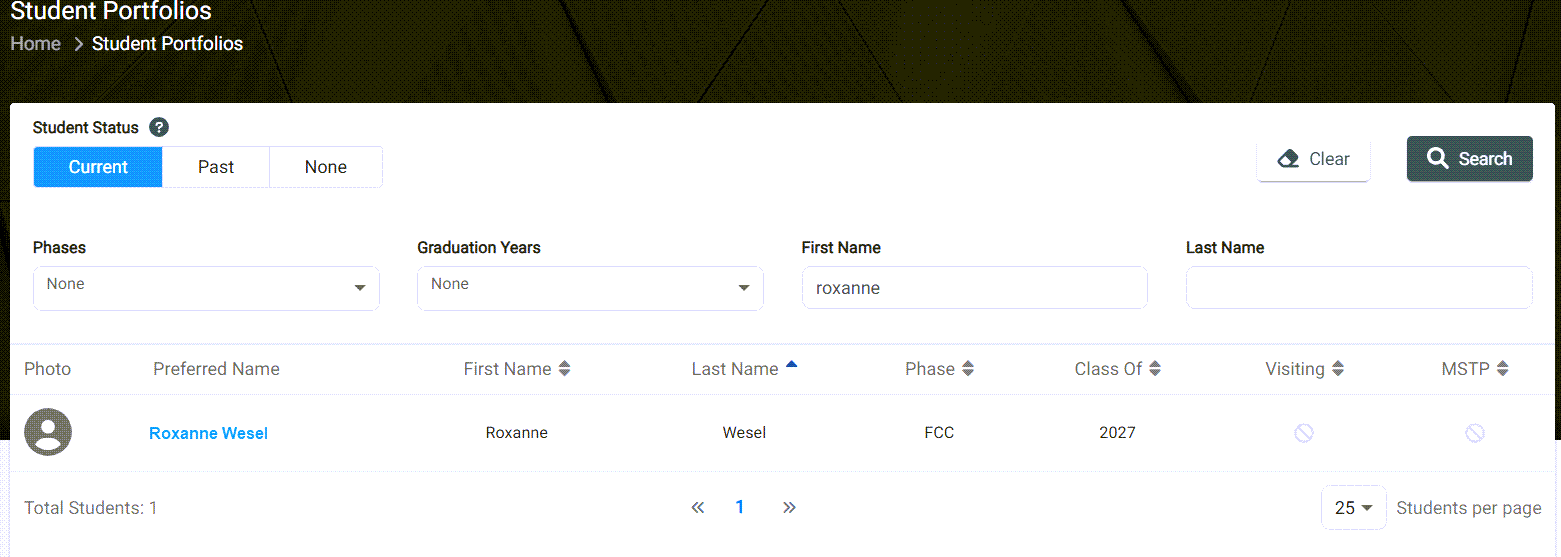
Task: Go to the first page of results
Action: tap(698, 507)
